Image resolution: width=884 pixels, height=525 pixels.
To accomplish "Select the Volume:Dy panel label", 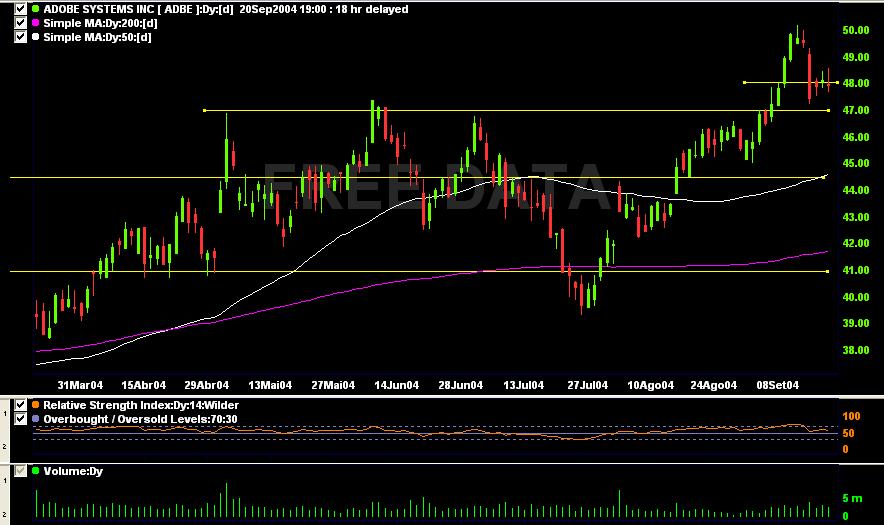I will 73,471.
